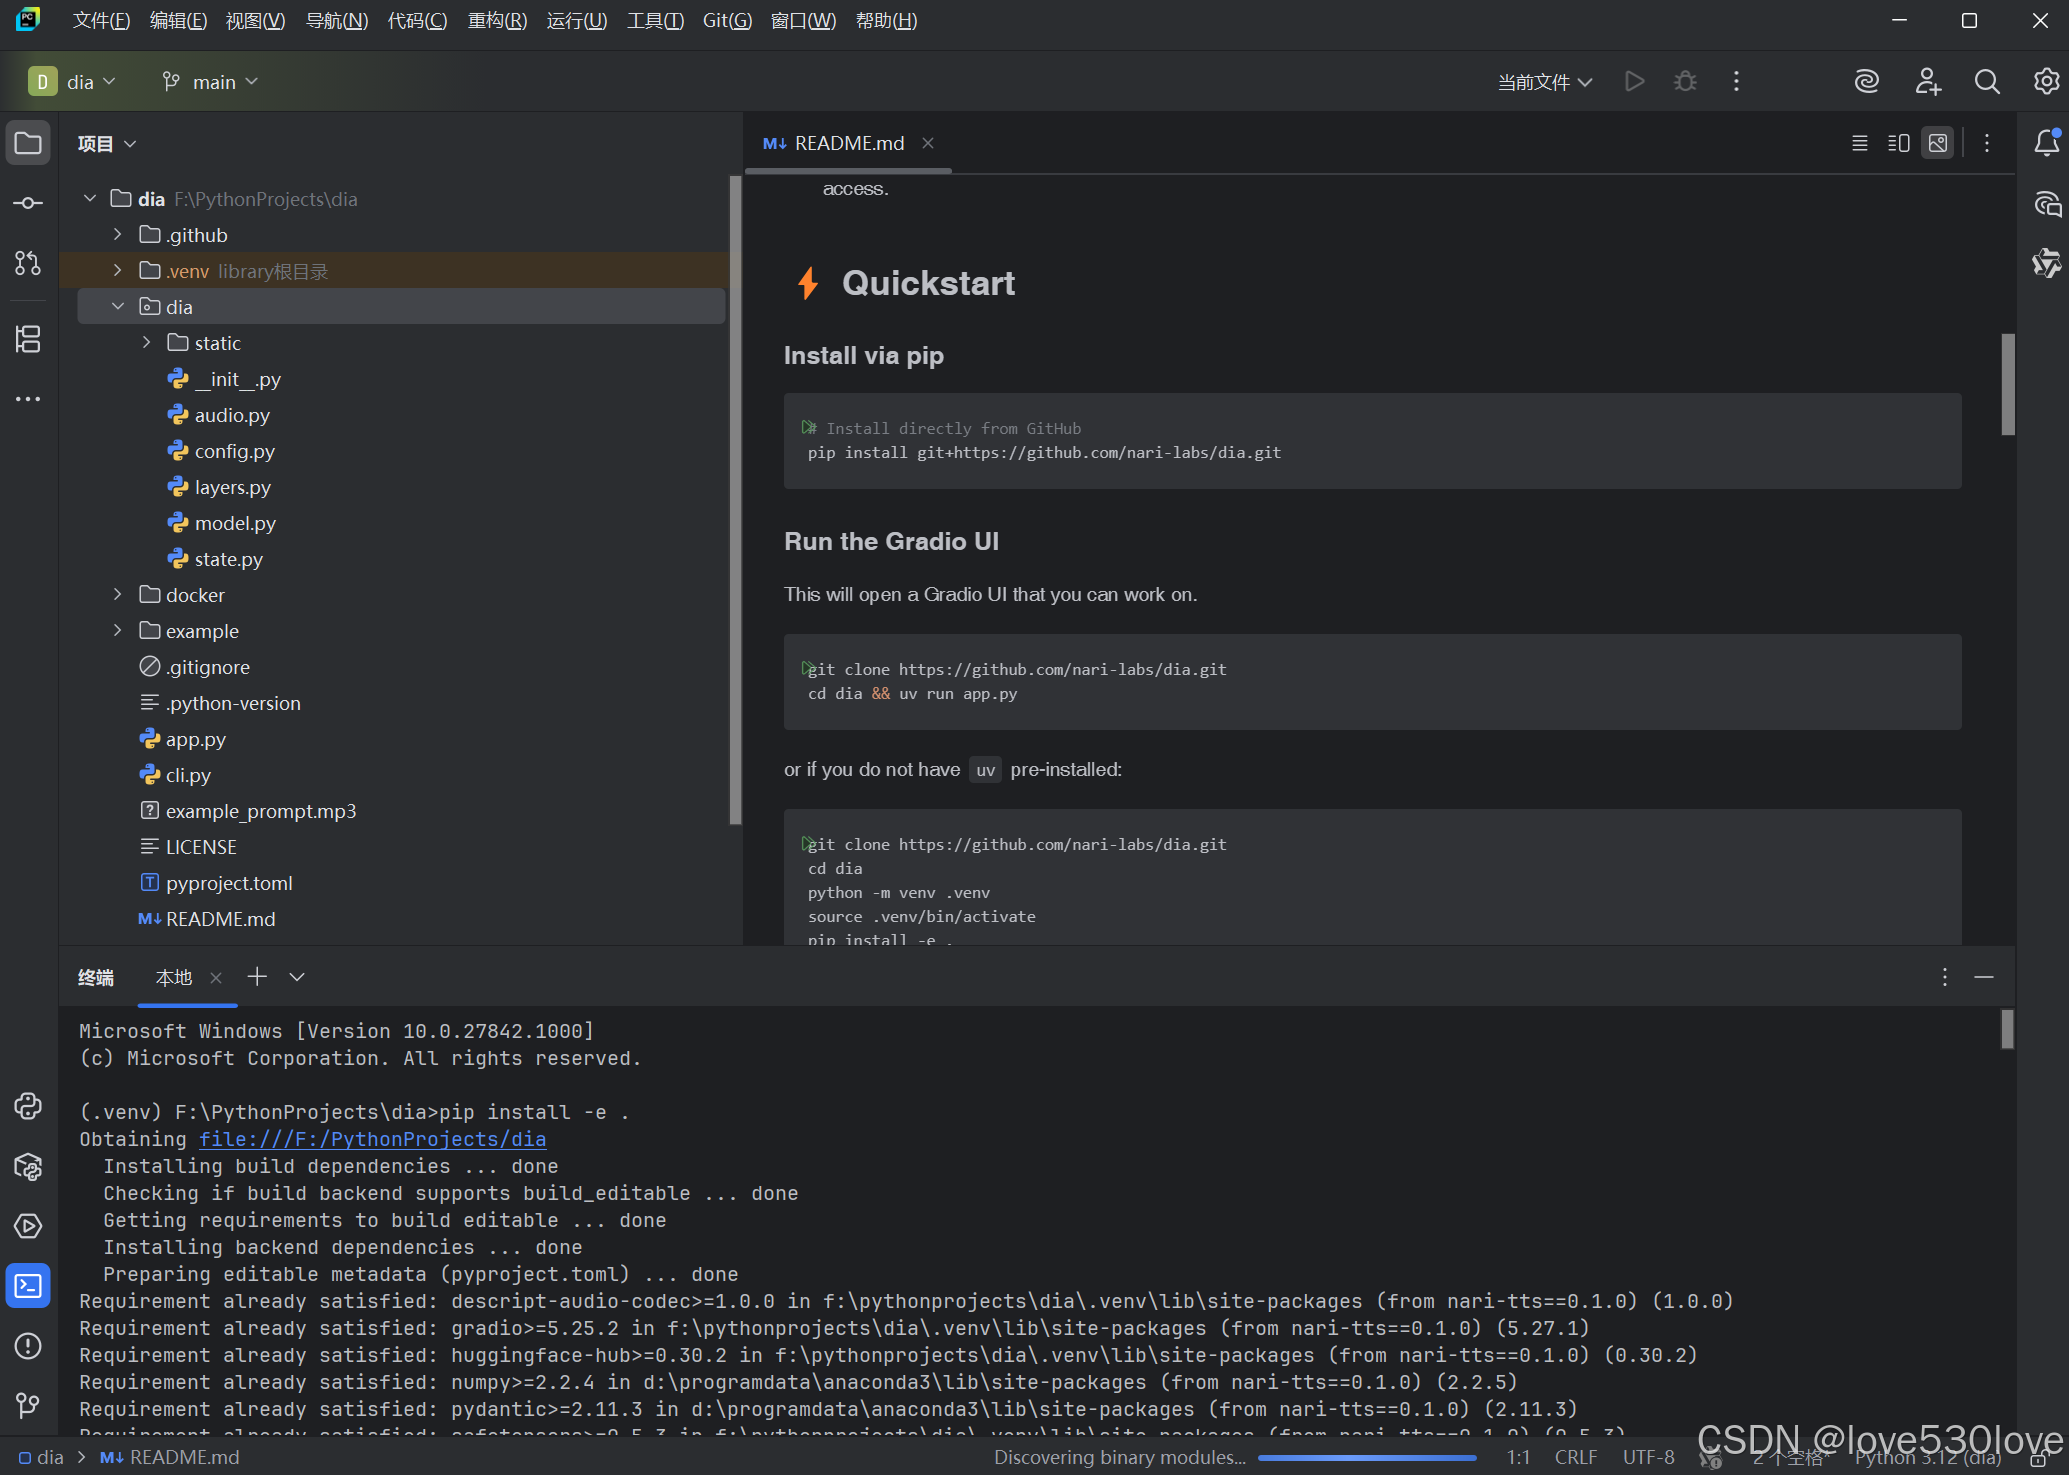Add a new terminal session
Screen dimensions: 2069x1475
(x=257, y=977)
